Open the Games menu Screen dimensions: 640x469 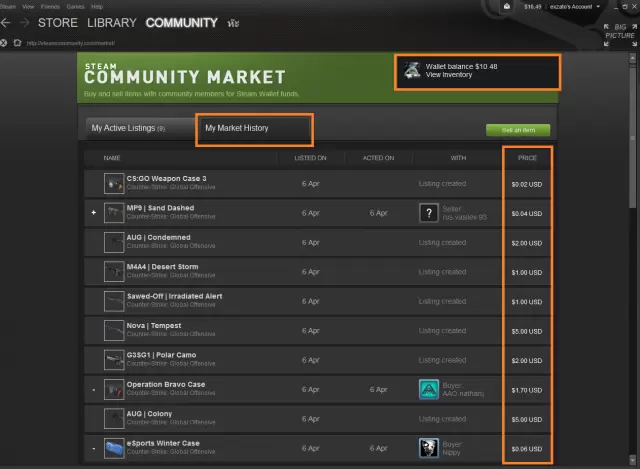point(76,7)
